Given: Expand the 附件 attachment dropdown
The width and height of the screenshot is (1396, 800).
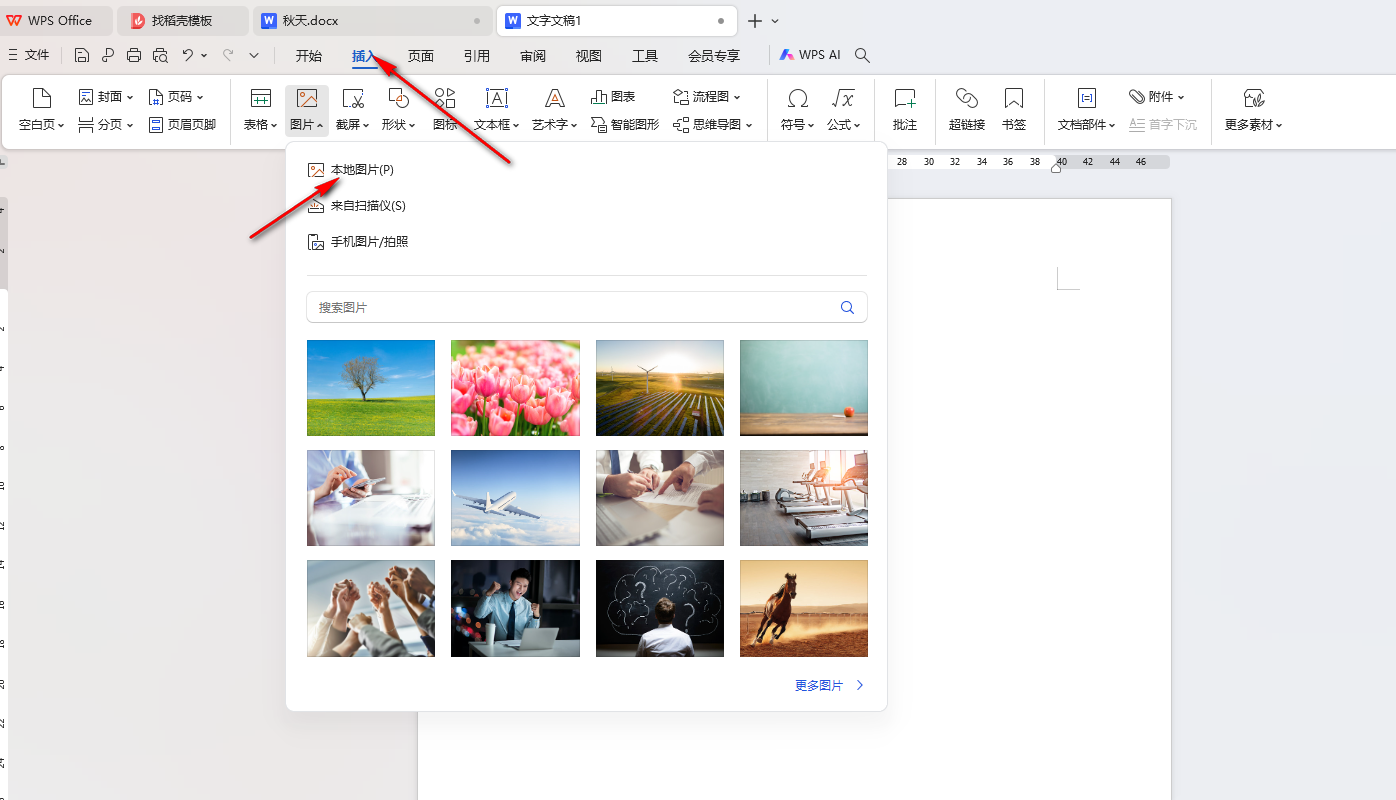Looking at the screenshot, I should [x=1157, y=96].
